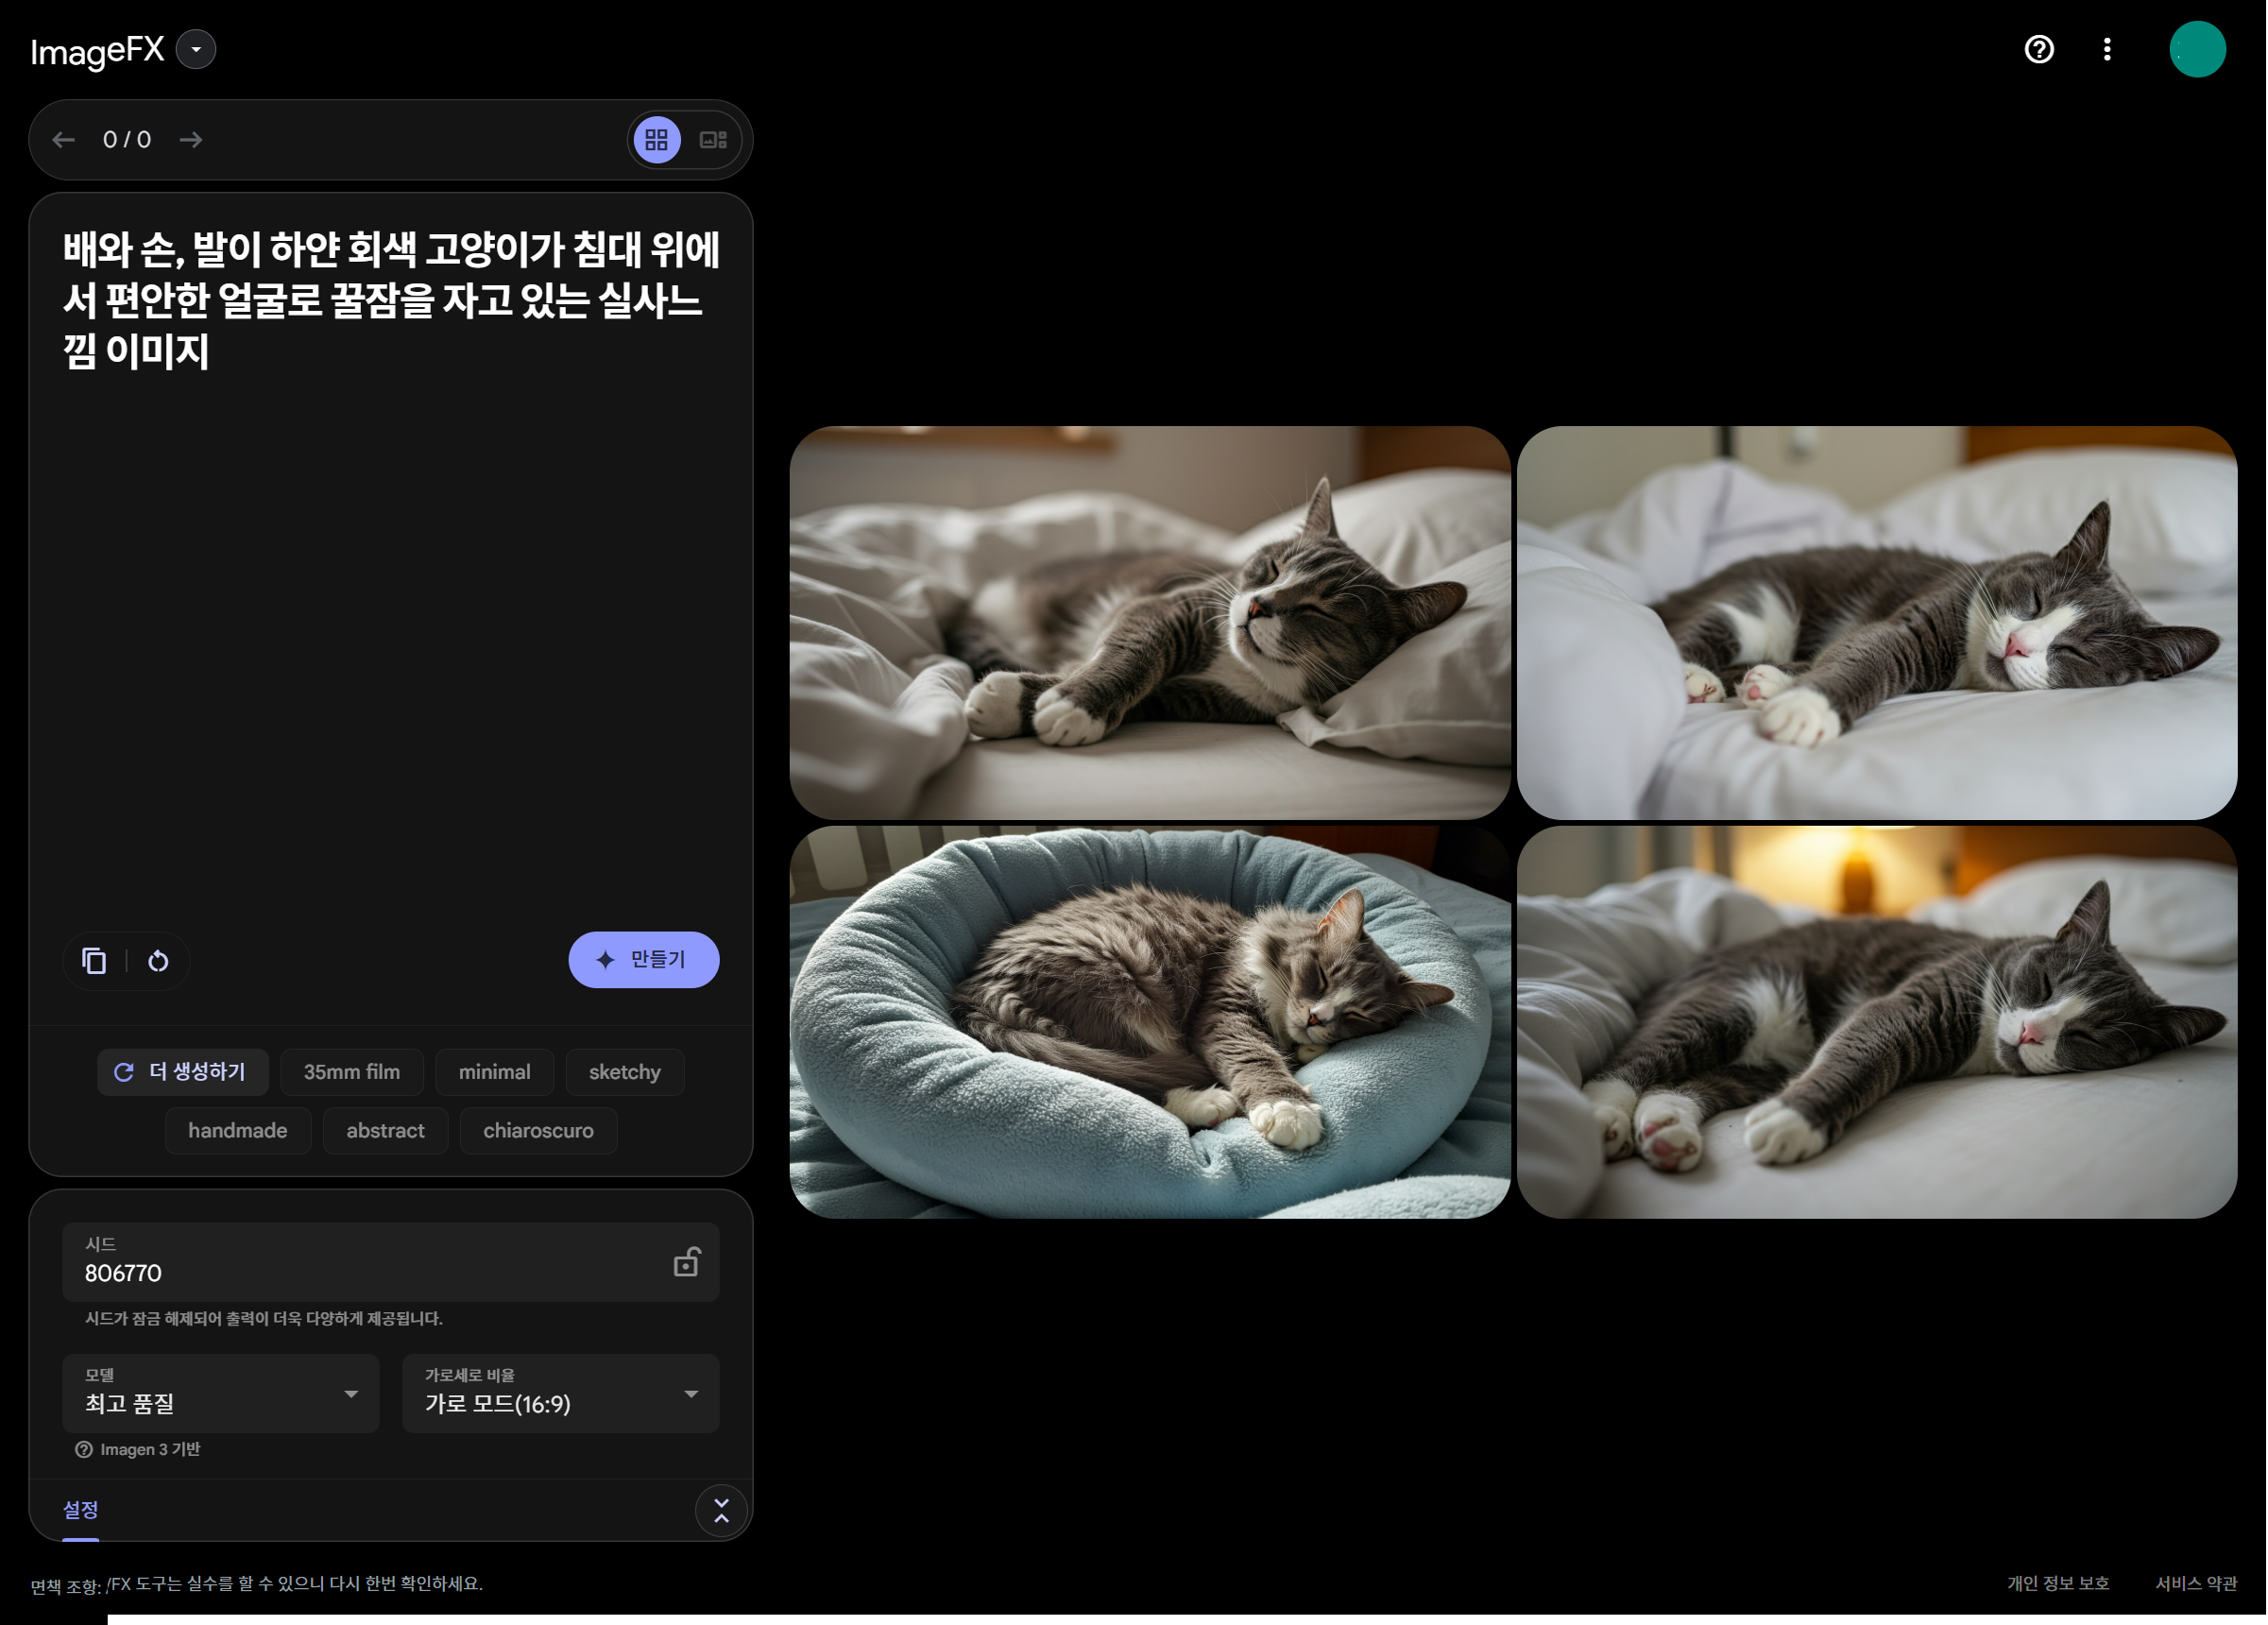Screen dimensions: 2268x1625
Task: Open the 모델 최고 품질 dropdown
Action: point(221,1393)
